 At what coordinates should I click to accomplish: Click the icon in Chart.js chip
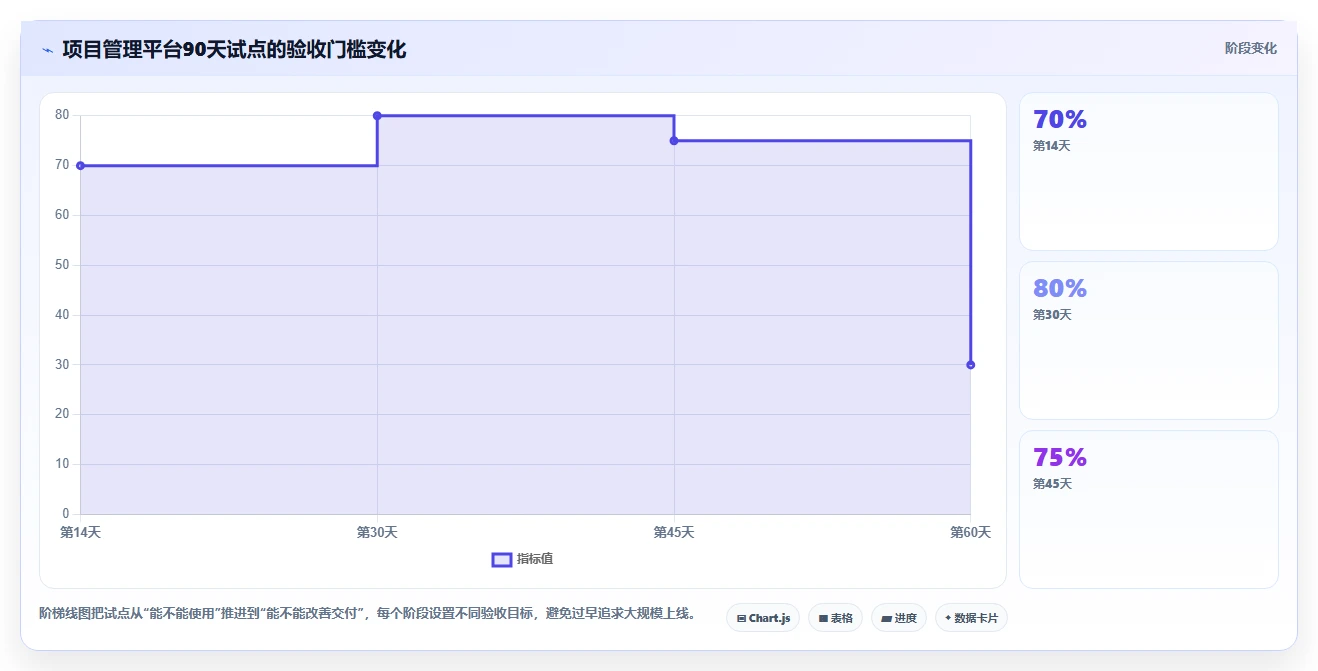(741, 619)
